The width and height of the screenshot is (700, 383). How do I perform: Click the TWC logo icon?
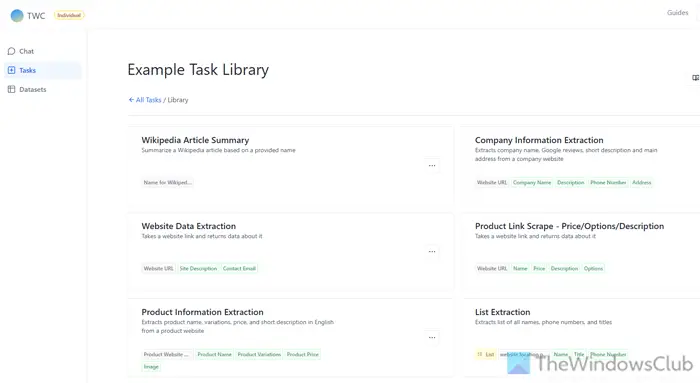pos(17,16)
